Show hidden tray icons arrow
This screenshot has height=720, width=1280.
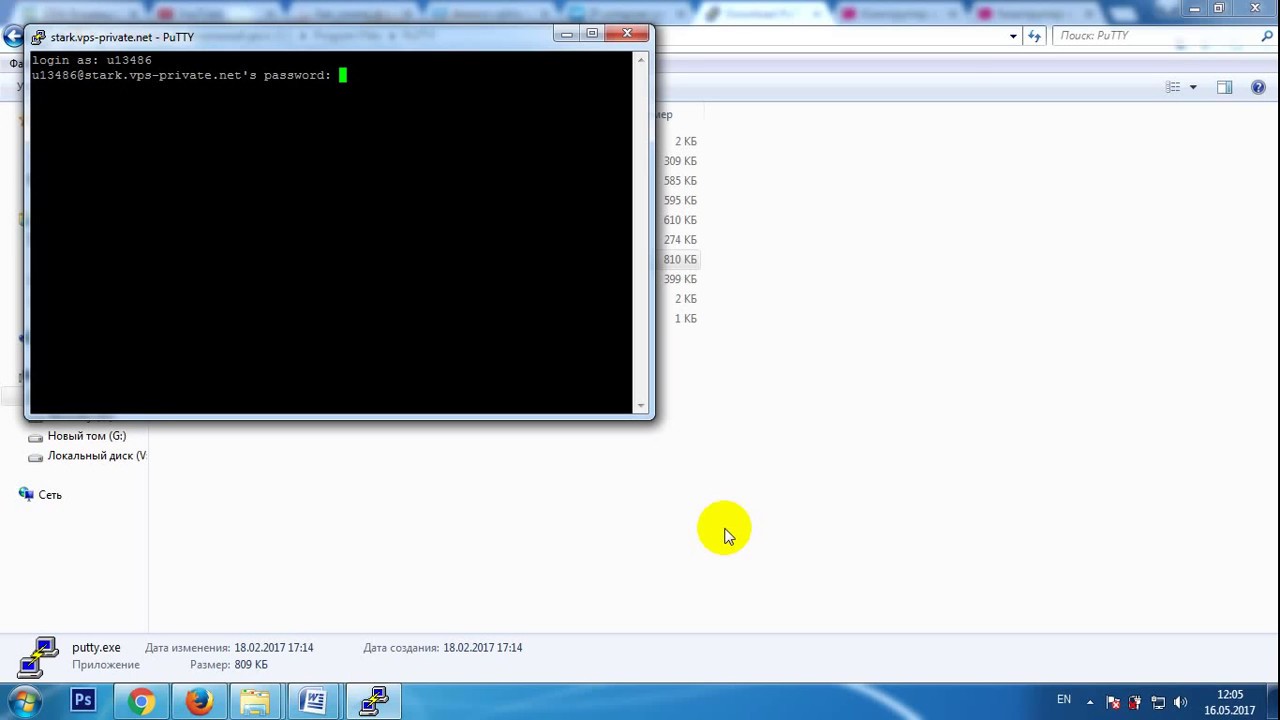[x=1090, y=702]
